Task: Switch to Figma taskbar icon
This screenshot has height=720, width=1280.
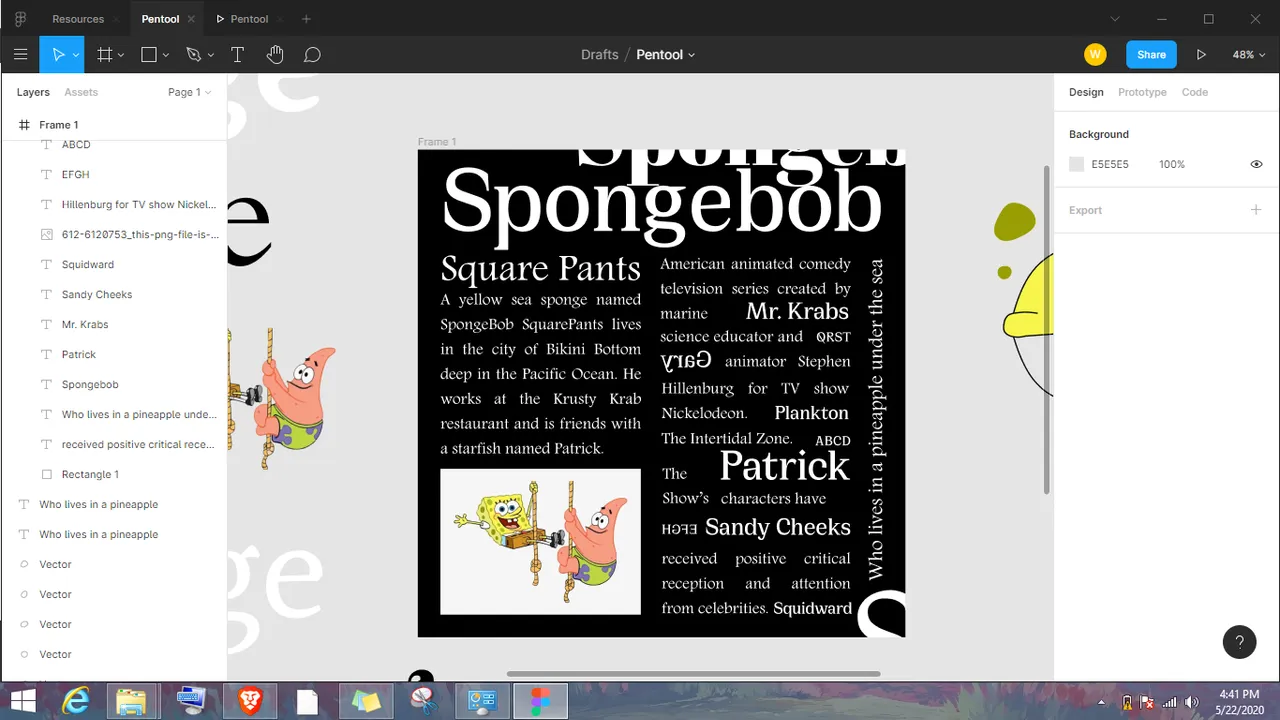Action: click(x=541, y=702)
